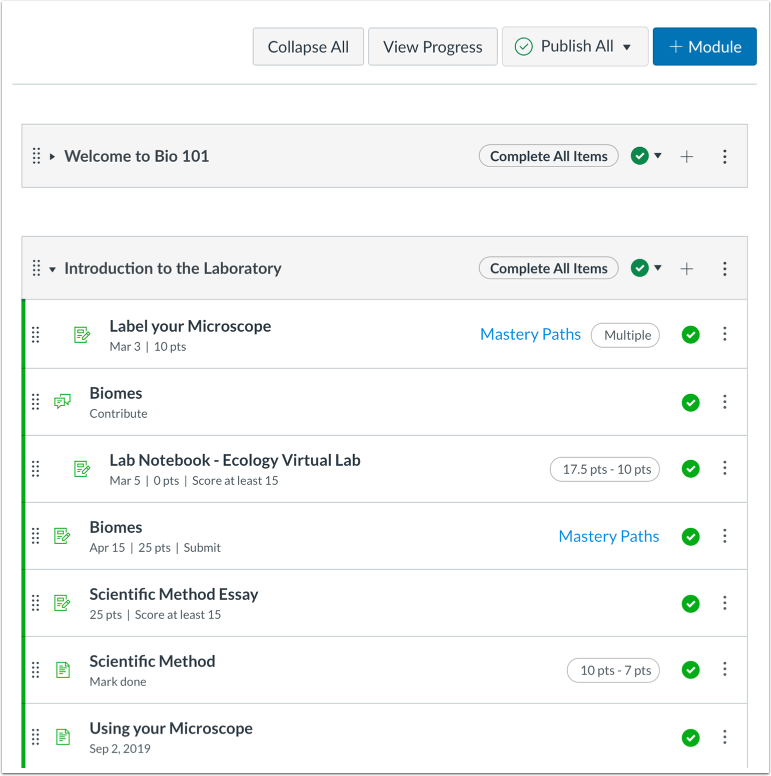This screenshot has height=776, width=771.
Task: Click the 17.5 pts - 10 pts range pill
Action: pos(605,469)
